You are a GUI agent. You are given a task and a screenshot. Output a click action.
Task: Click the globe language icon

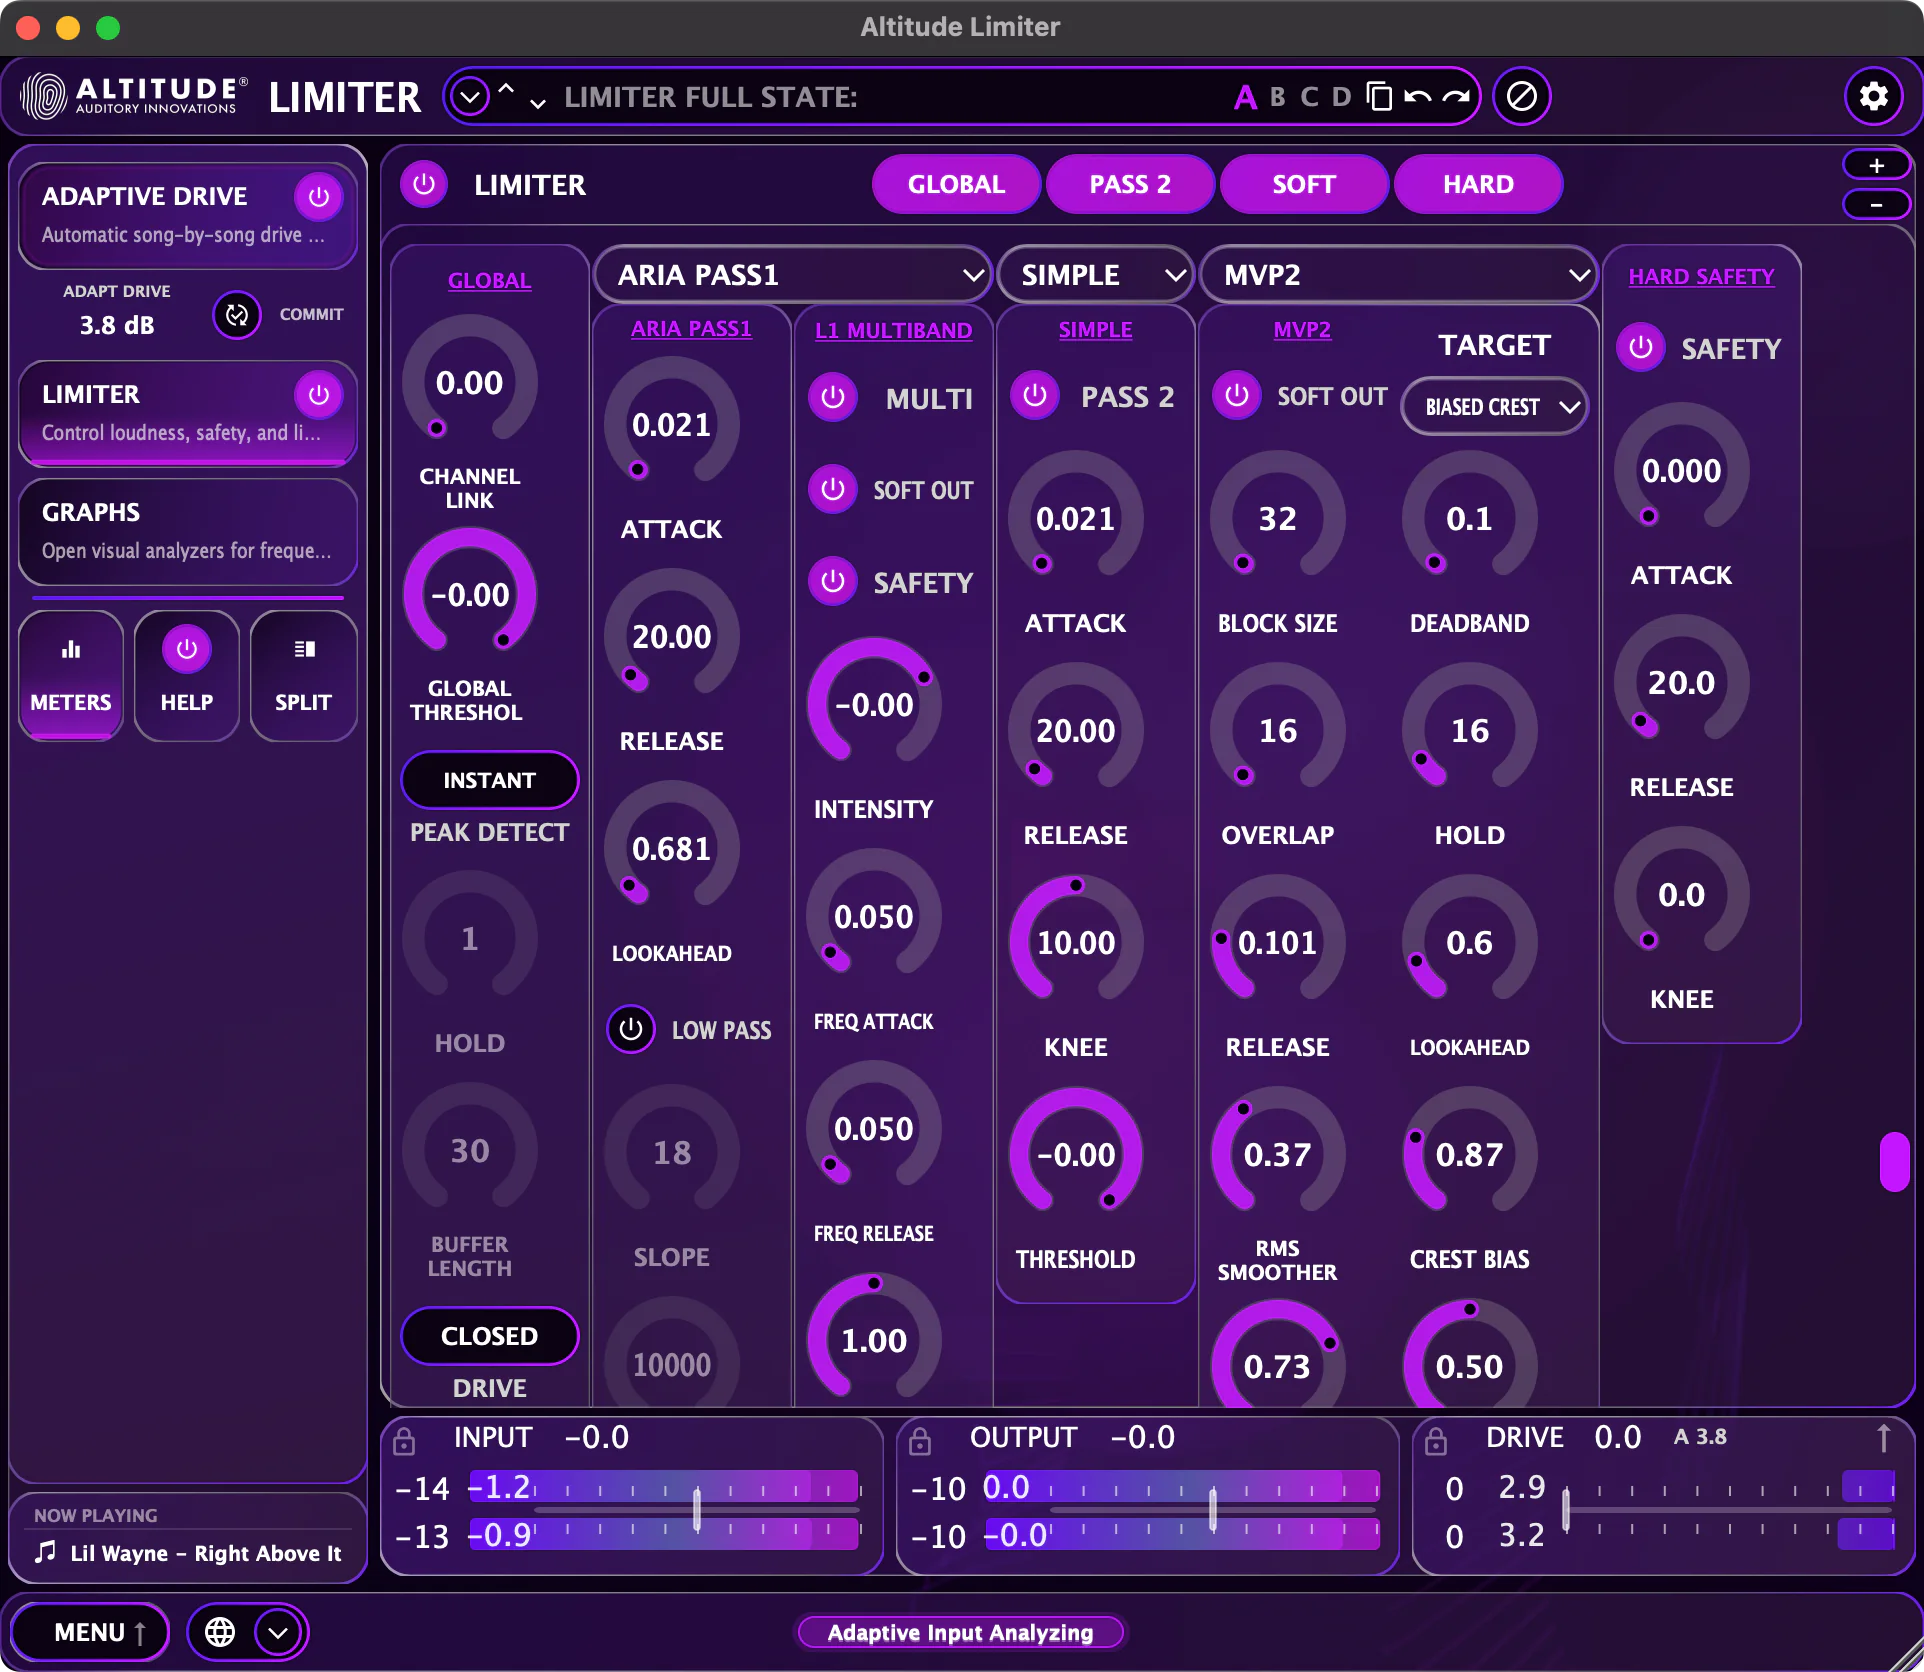[220, 1632]
